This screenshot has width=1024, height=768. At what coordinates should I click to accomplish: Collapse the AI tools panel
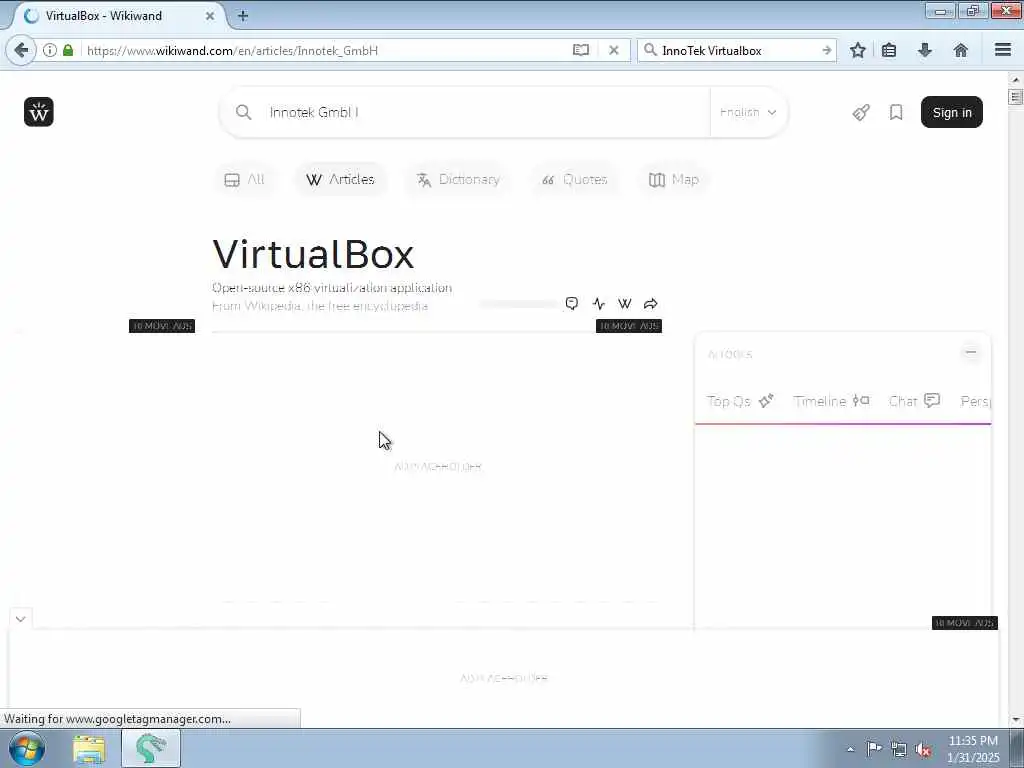point(970,352)
